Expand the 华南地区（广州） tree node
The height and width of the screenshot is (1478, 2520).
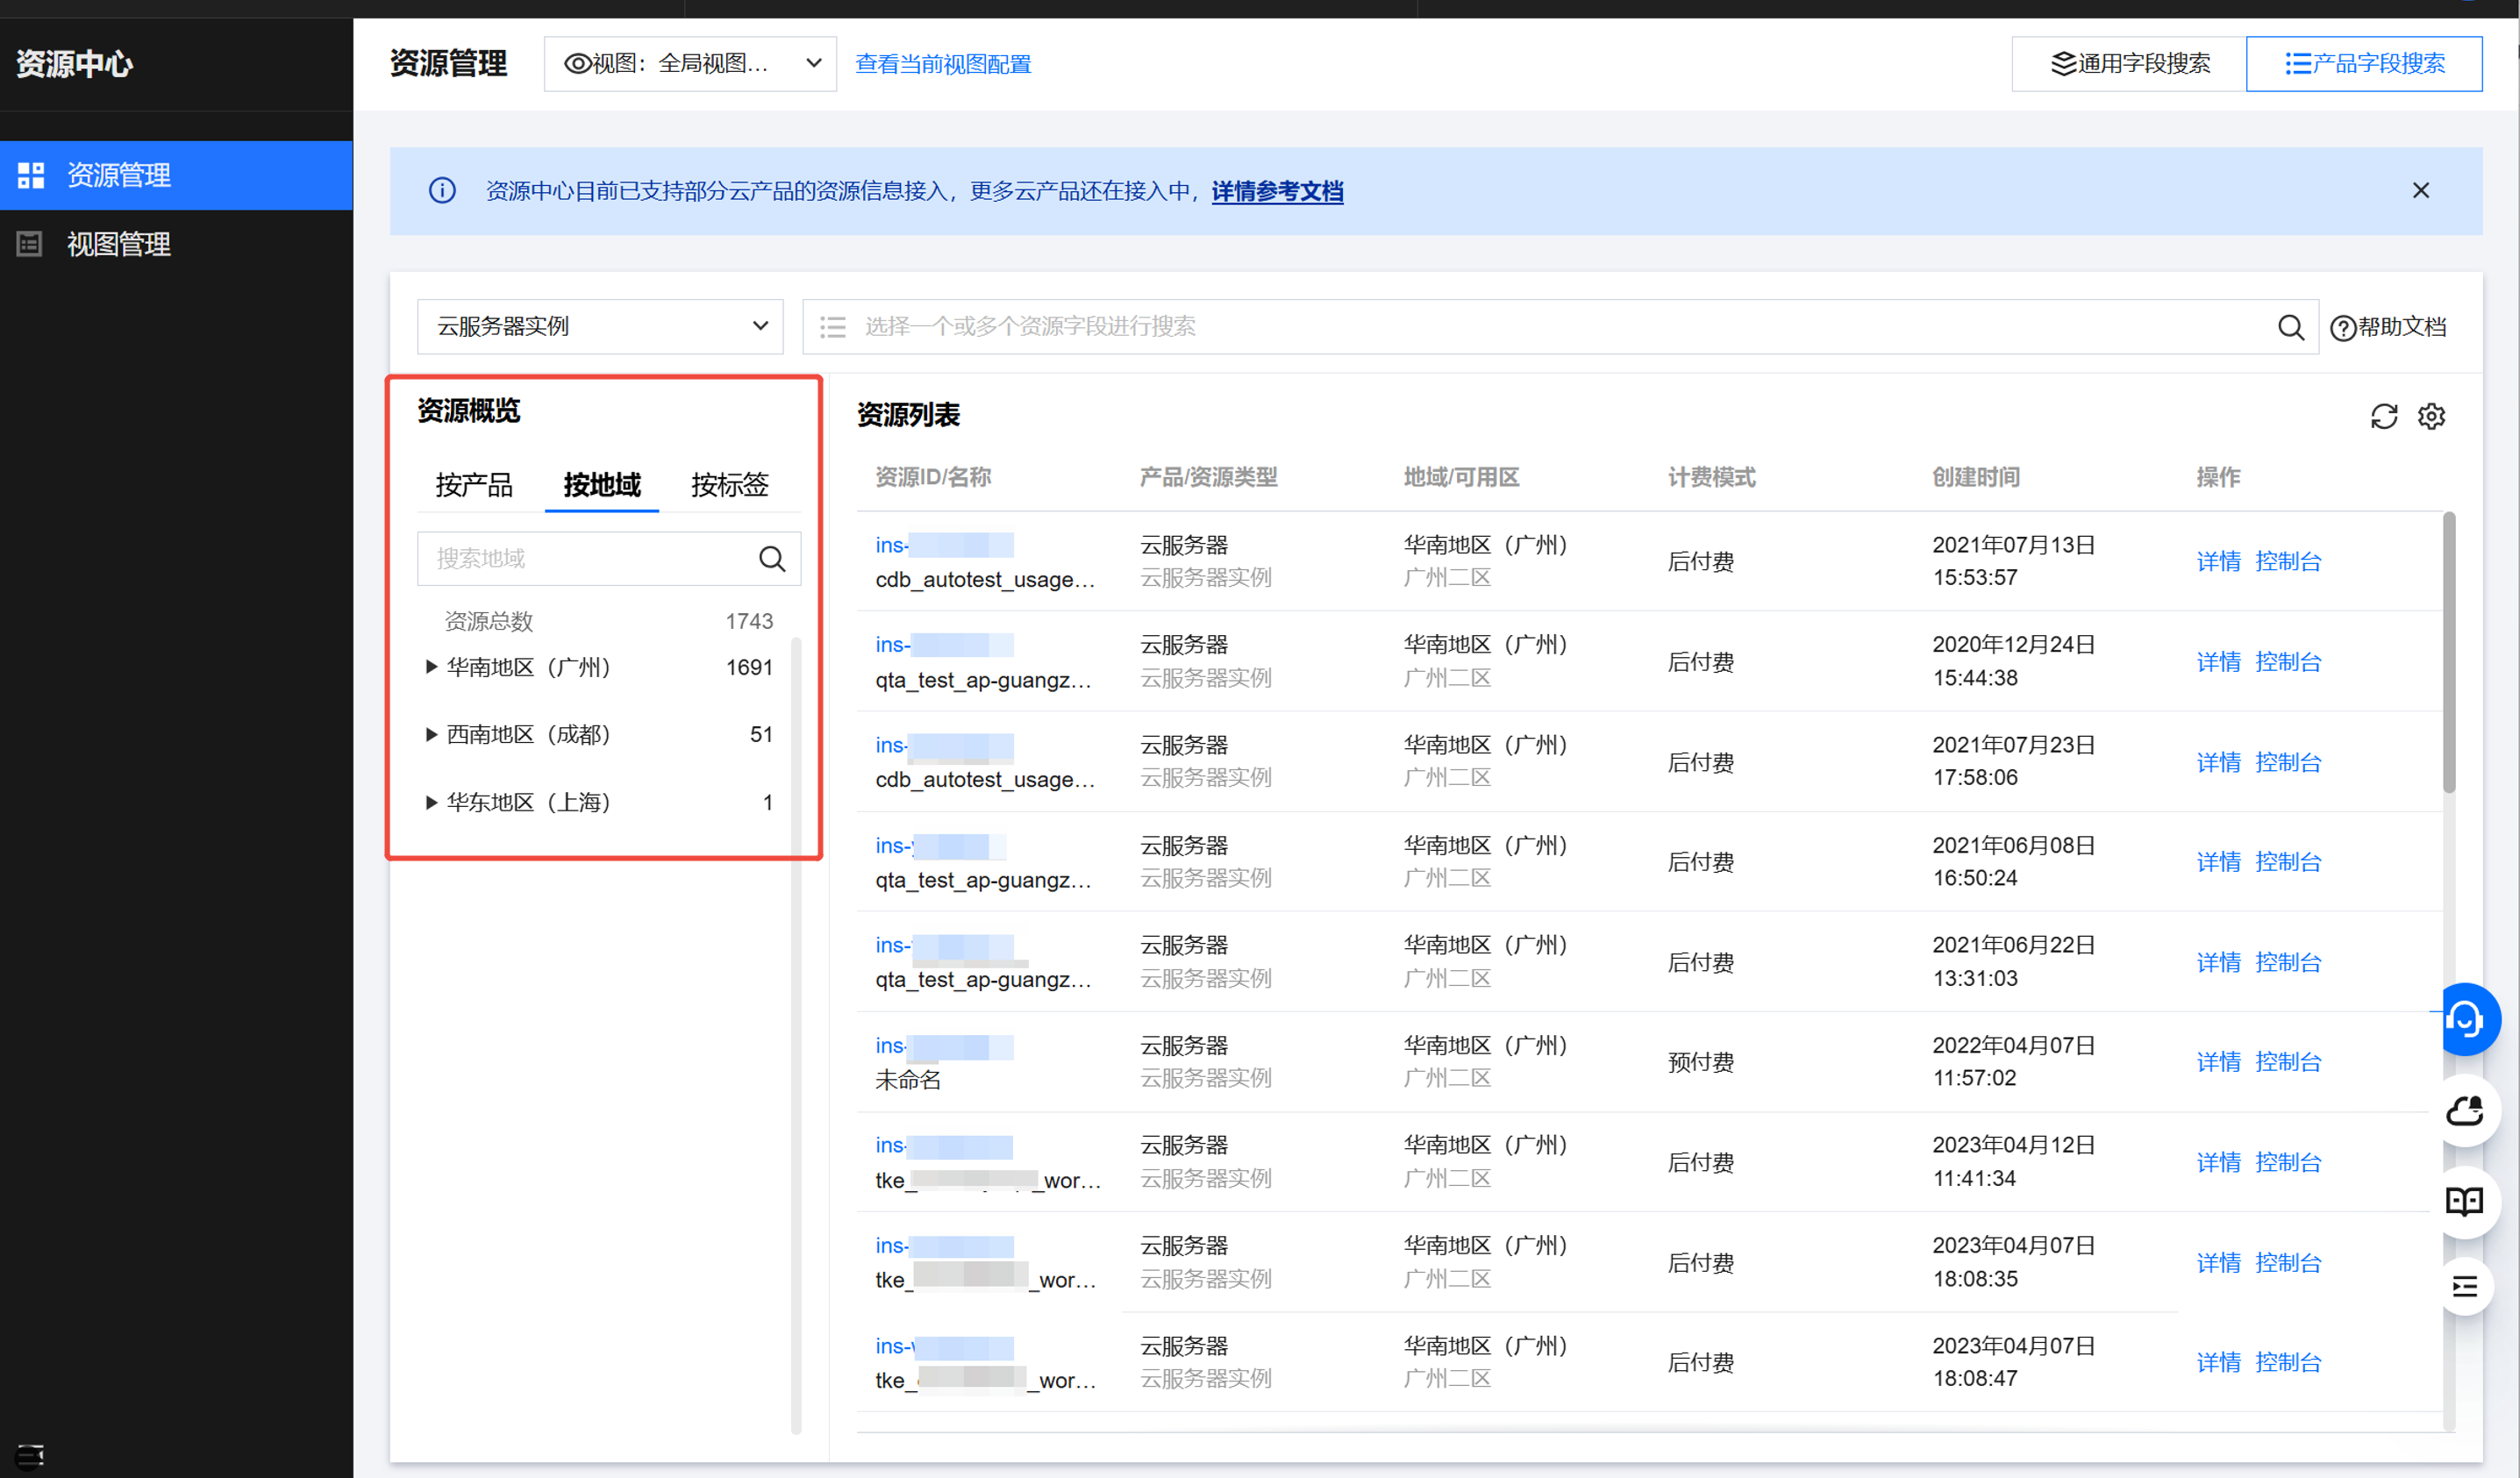click(431, 667)
